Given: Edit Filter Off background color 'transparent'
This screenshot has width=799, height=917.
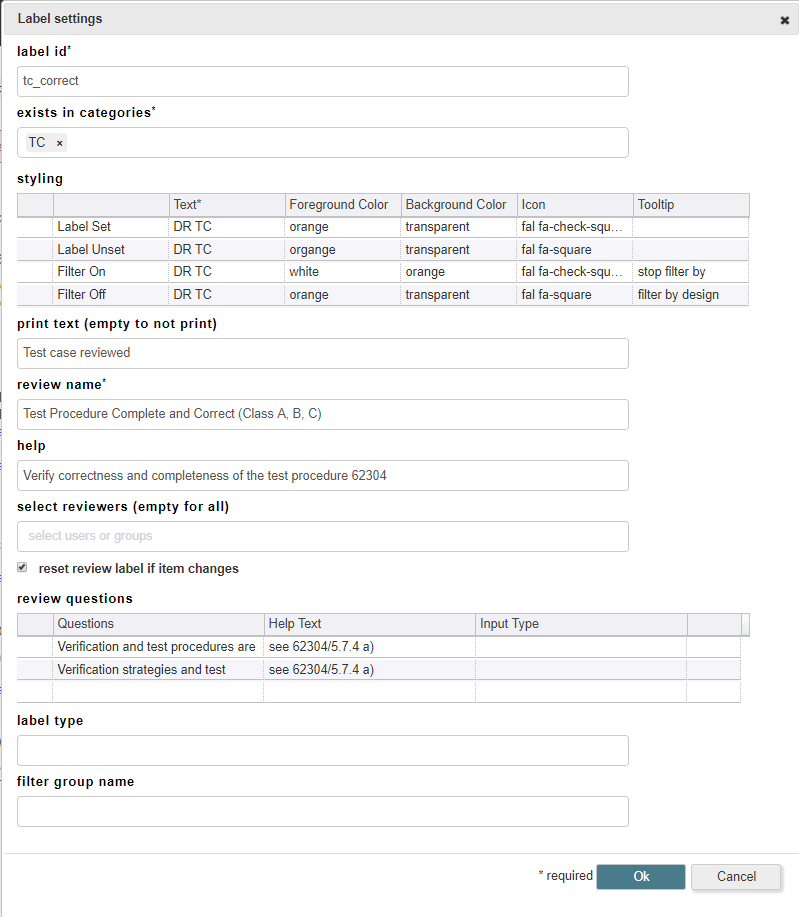Looking at the screenshot, I should (x=459, y=295).
